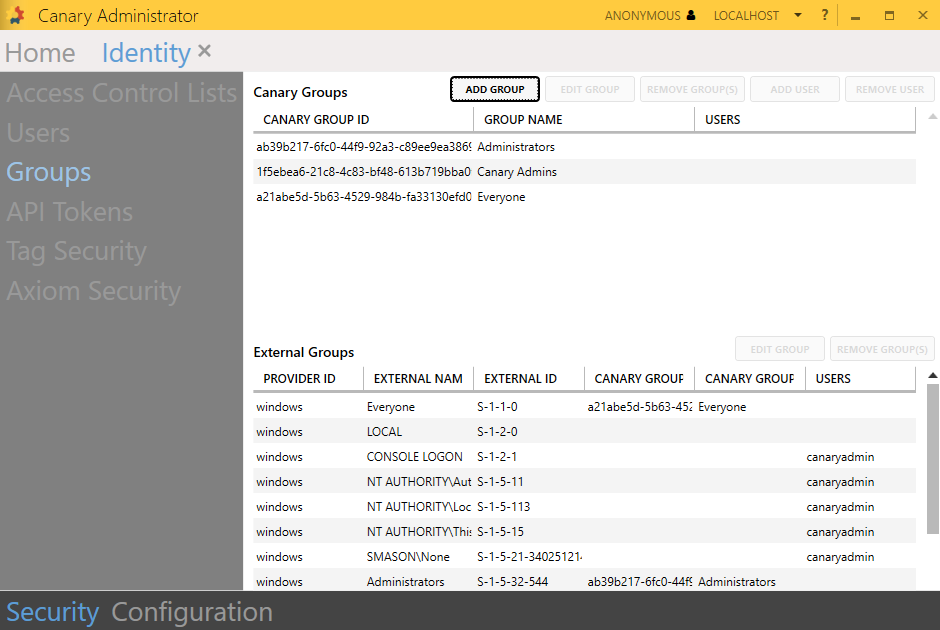
Task: Click the Canary Administrator logo icon
Action: 17,16
